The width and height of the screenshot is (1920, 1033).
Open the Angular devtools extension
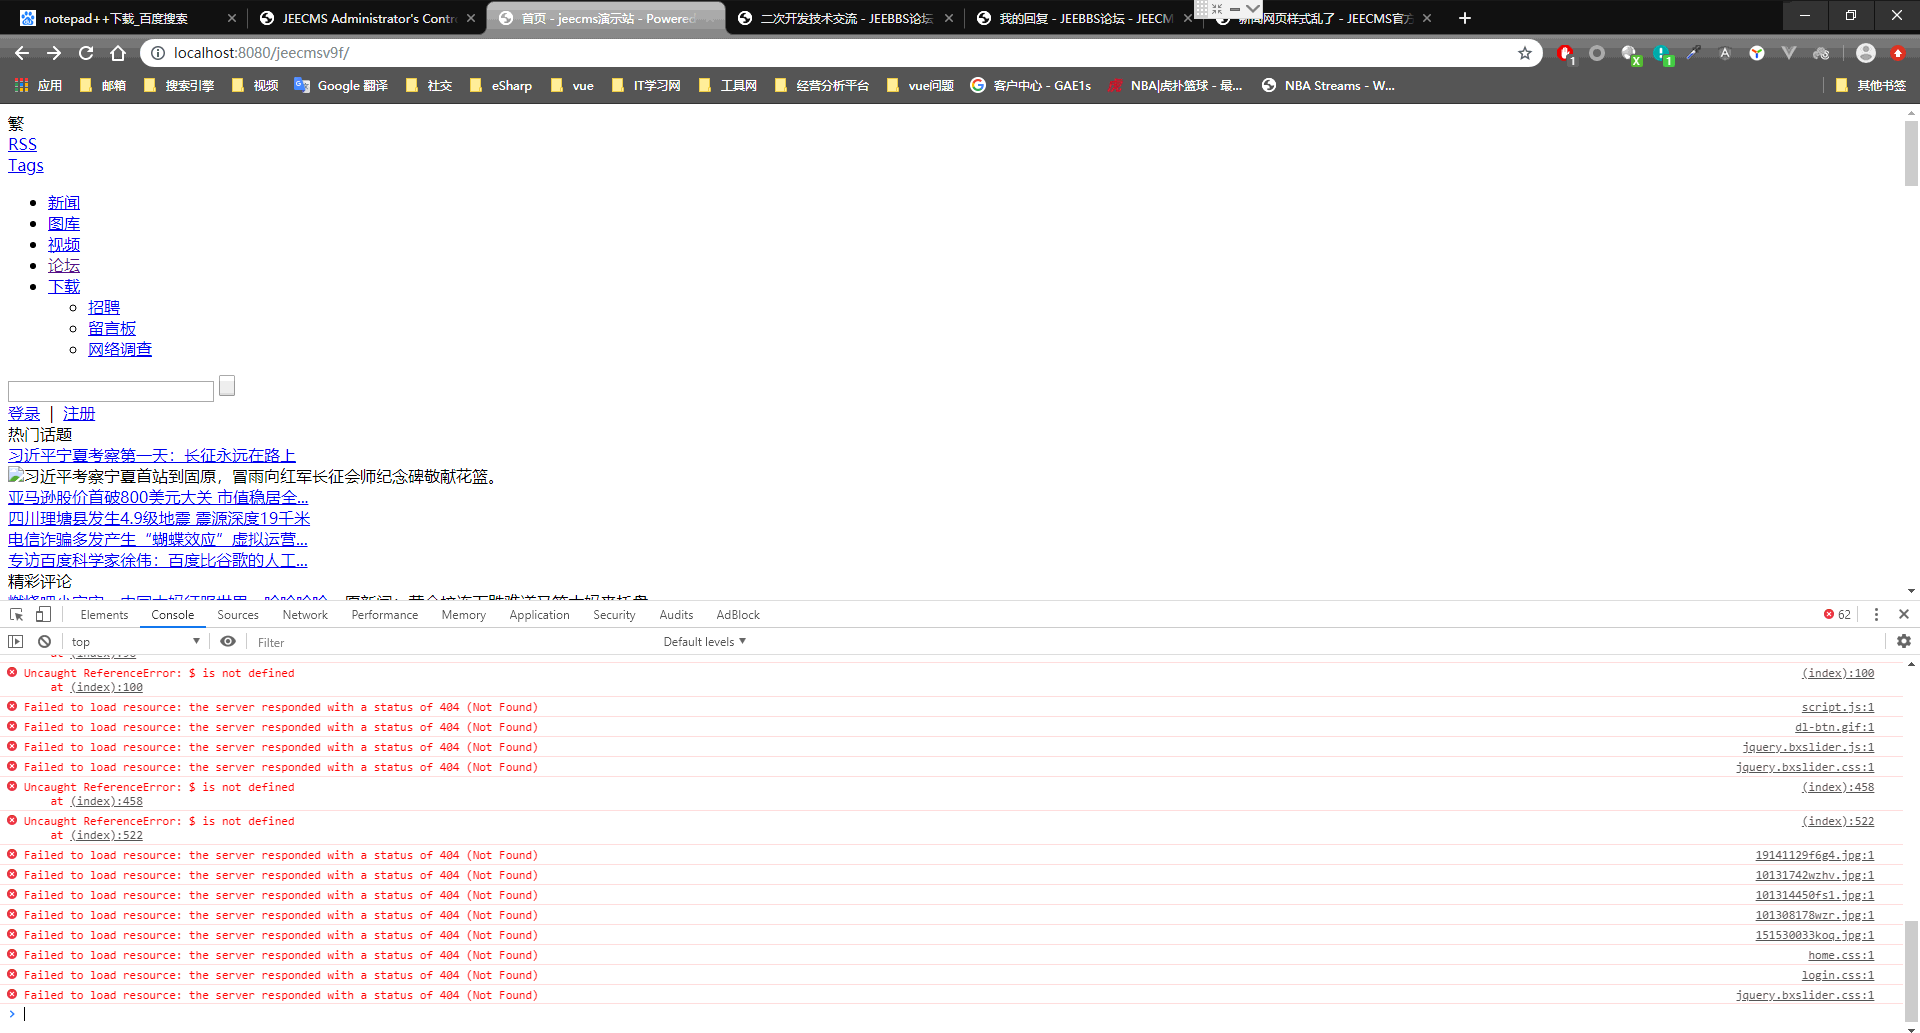1725,53
